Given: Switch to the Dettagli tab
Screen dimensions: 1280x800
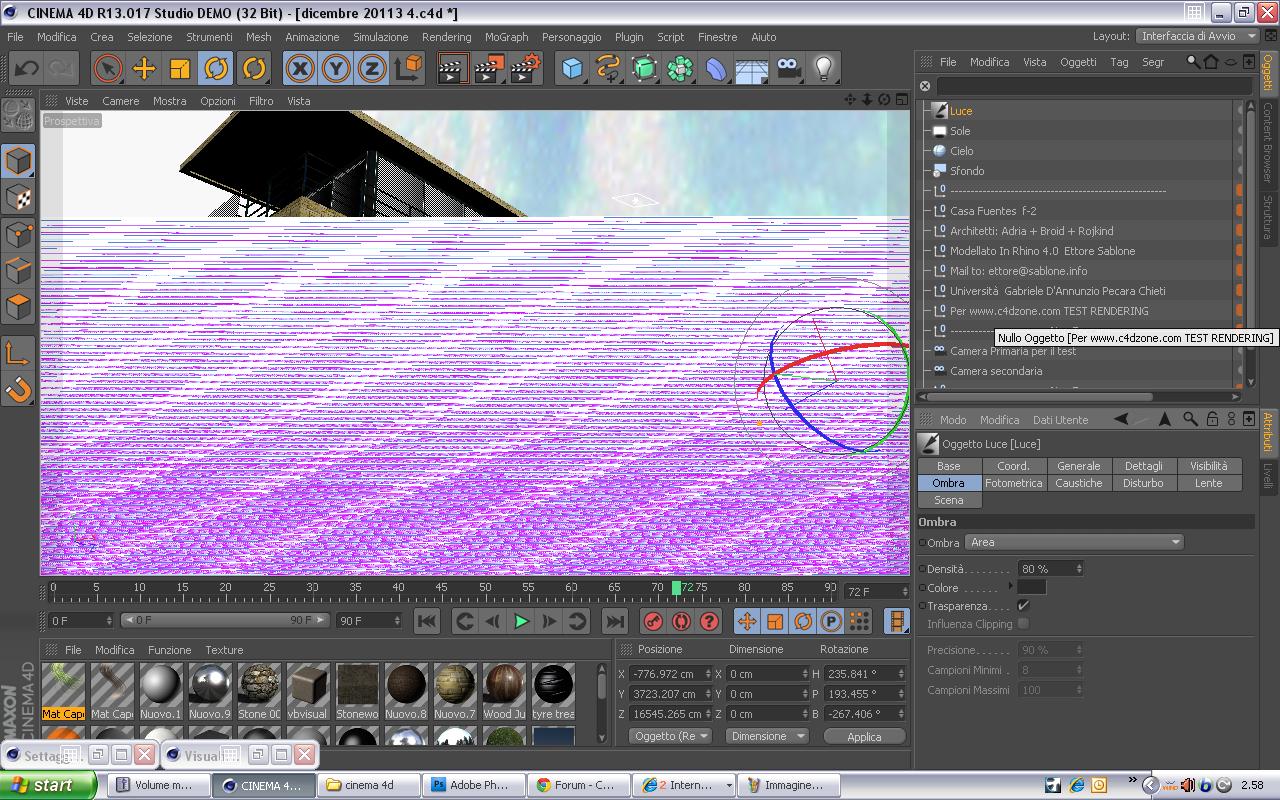Looking at the screenshot, I should coord(1143,466).
